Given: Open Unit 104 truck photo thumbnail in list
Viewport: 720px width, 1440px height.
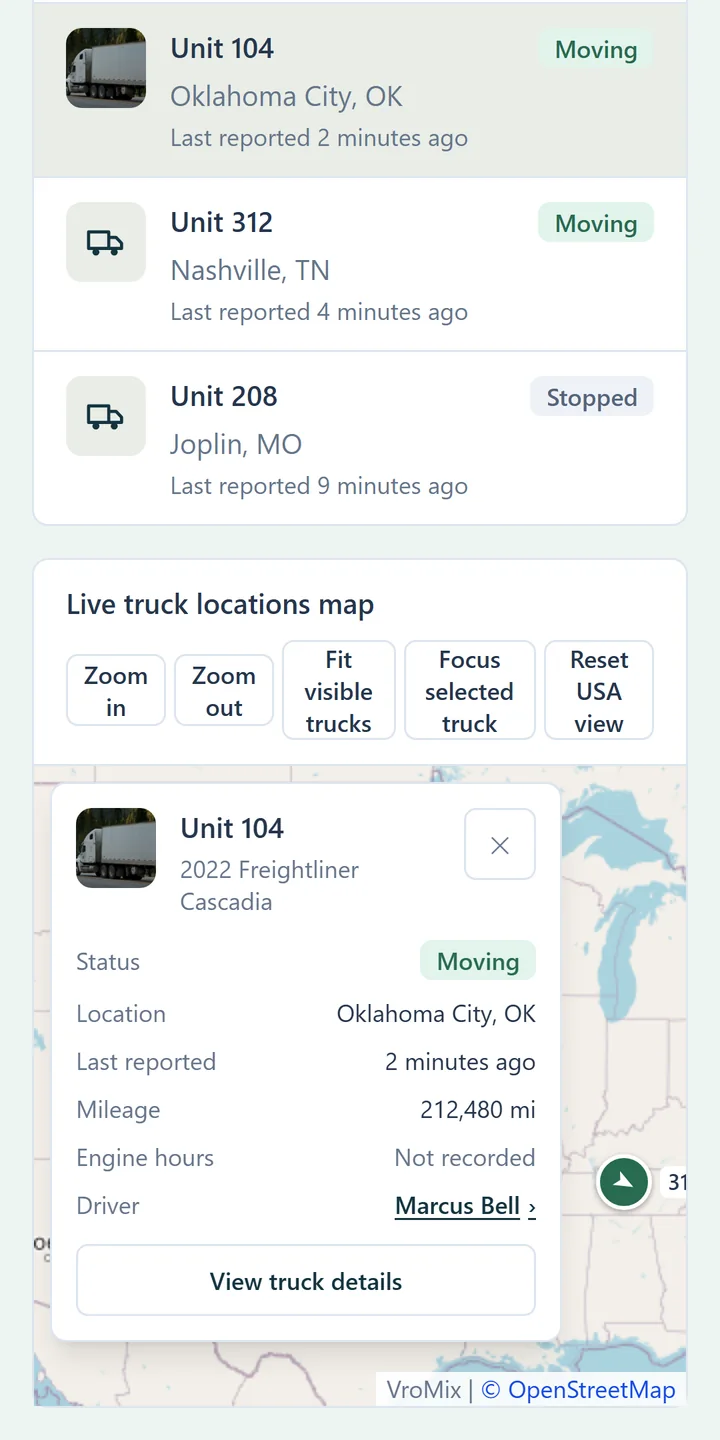Looking at the screenshot, I should [106, 68].
